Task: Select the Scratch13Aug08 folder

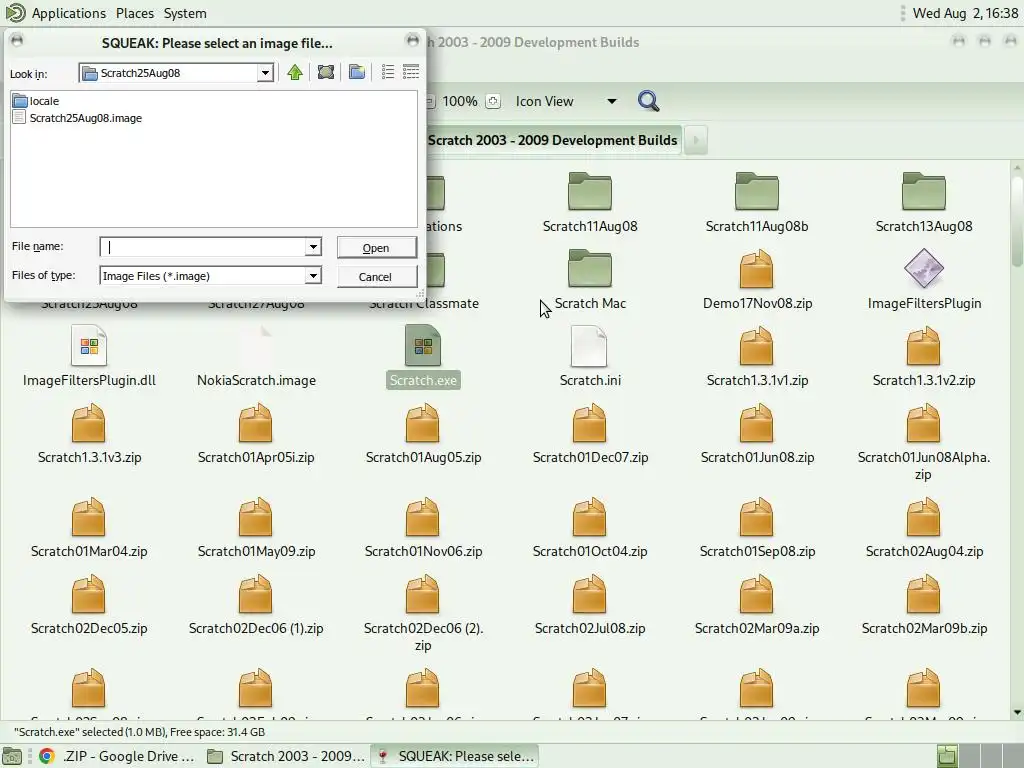Action: [923, 202]
